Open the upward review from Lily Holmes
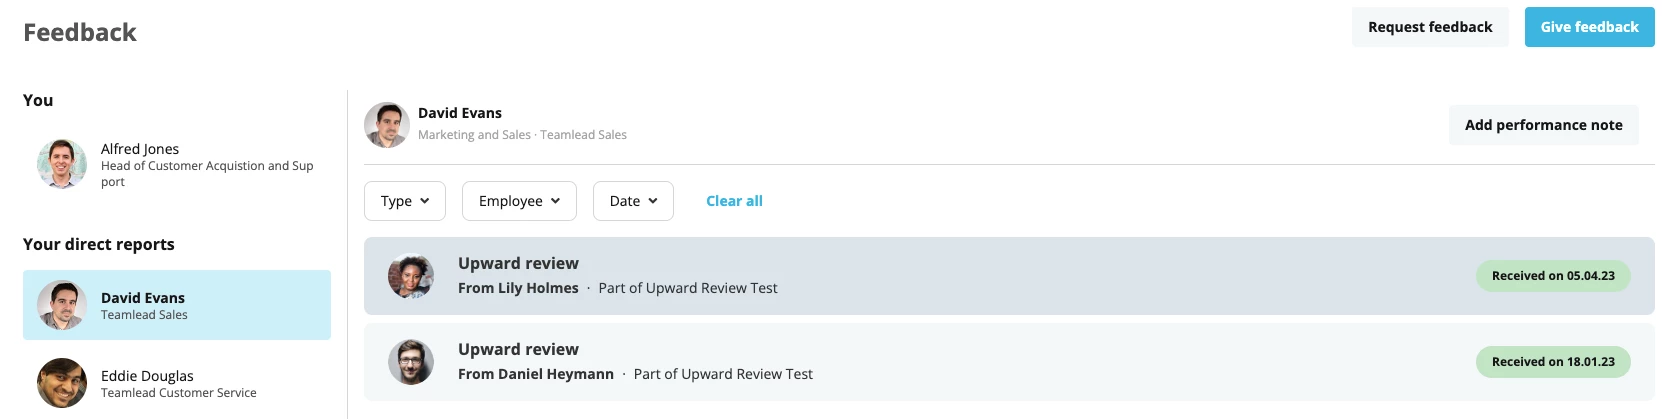This screenshot has height=419, width=1662. click(x=1009, y=276)
